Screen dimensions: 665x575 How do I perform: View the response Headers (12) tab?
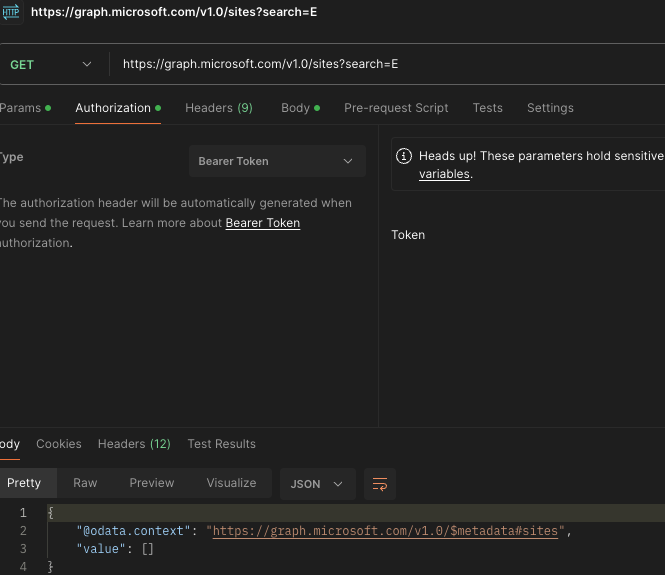pos(134,444)
